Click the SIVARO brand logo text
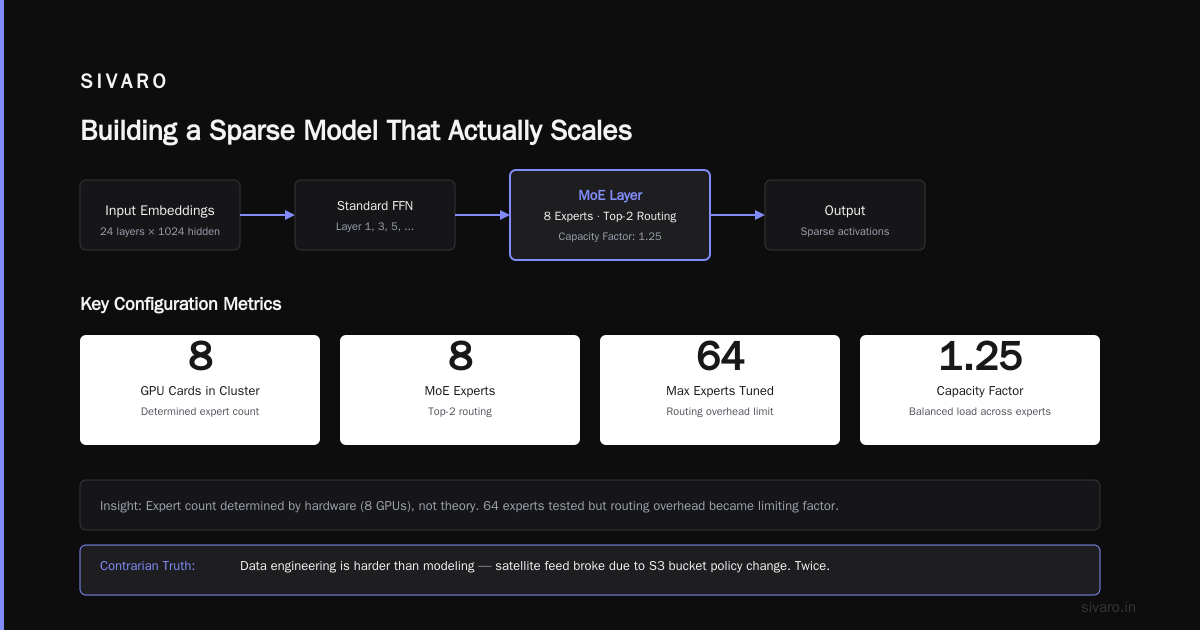Screen dimensions: 1200x630 [124, 82]
